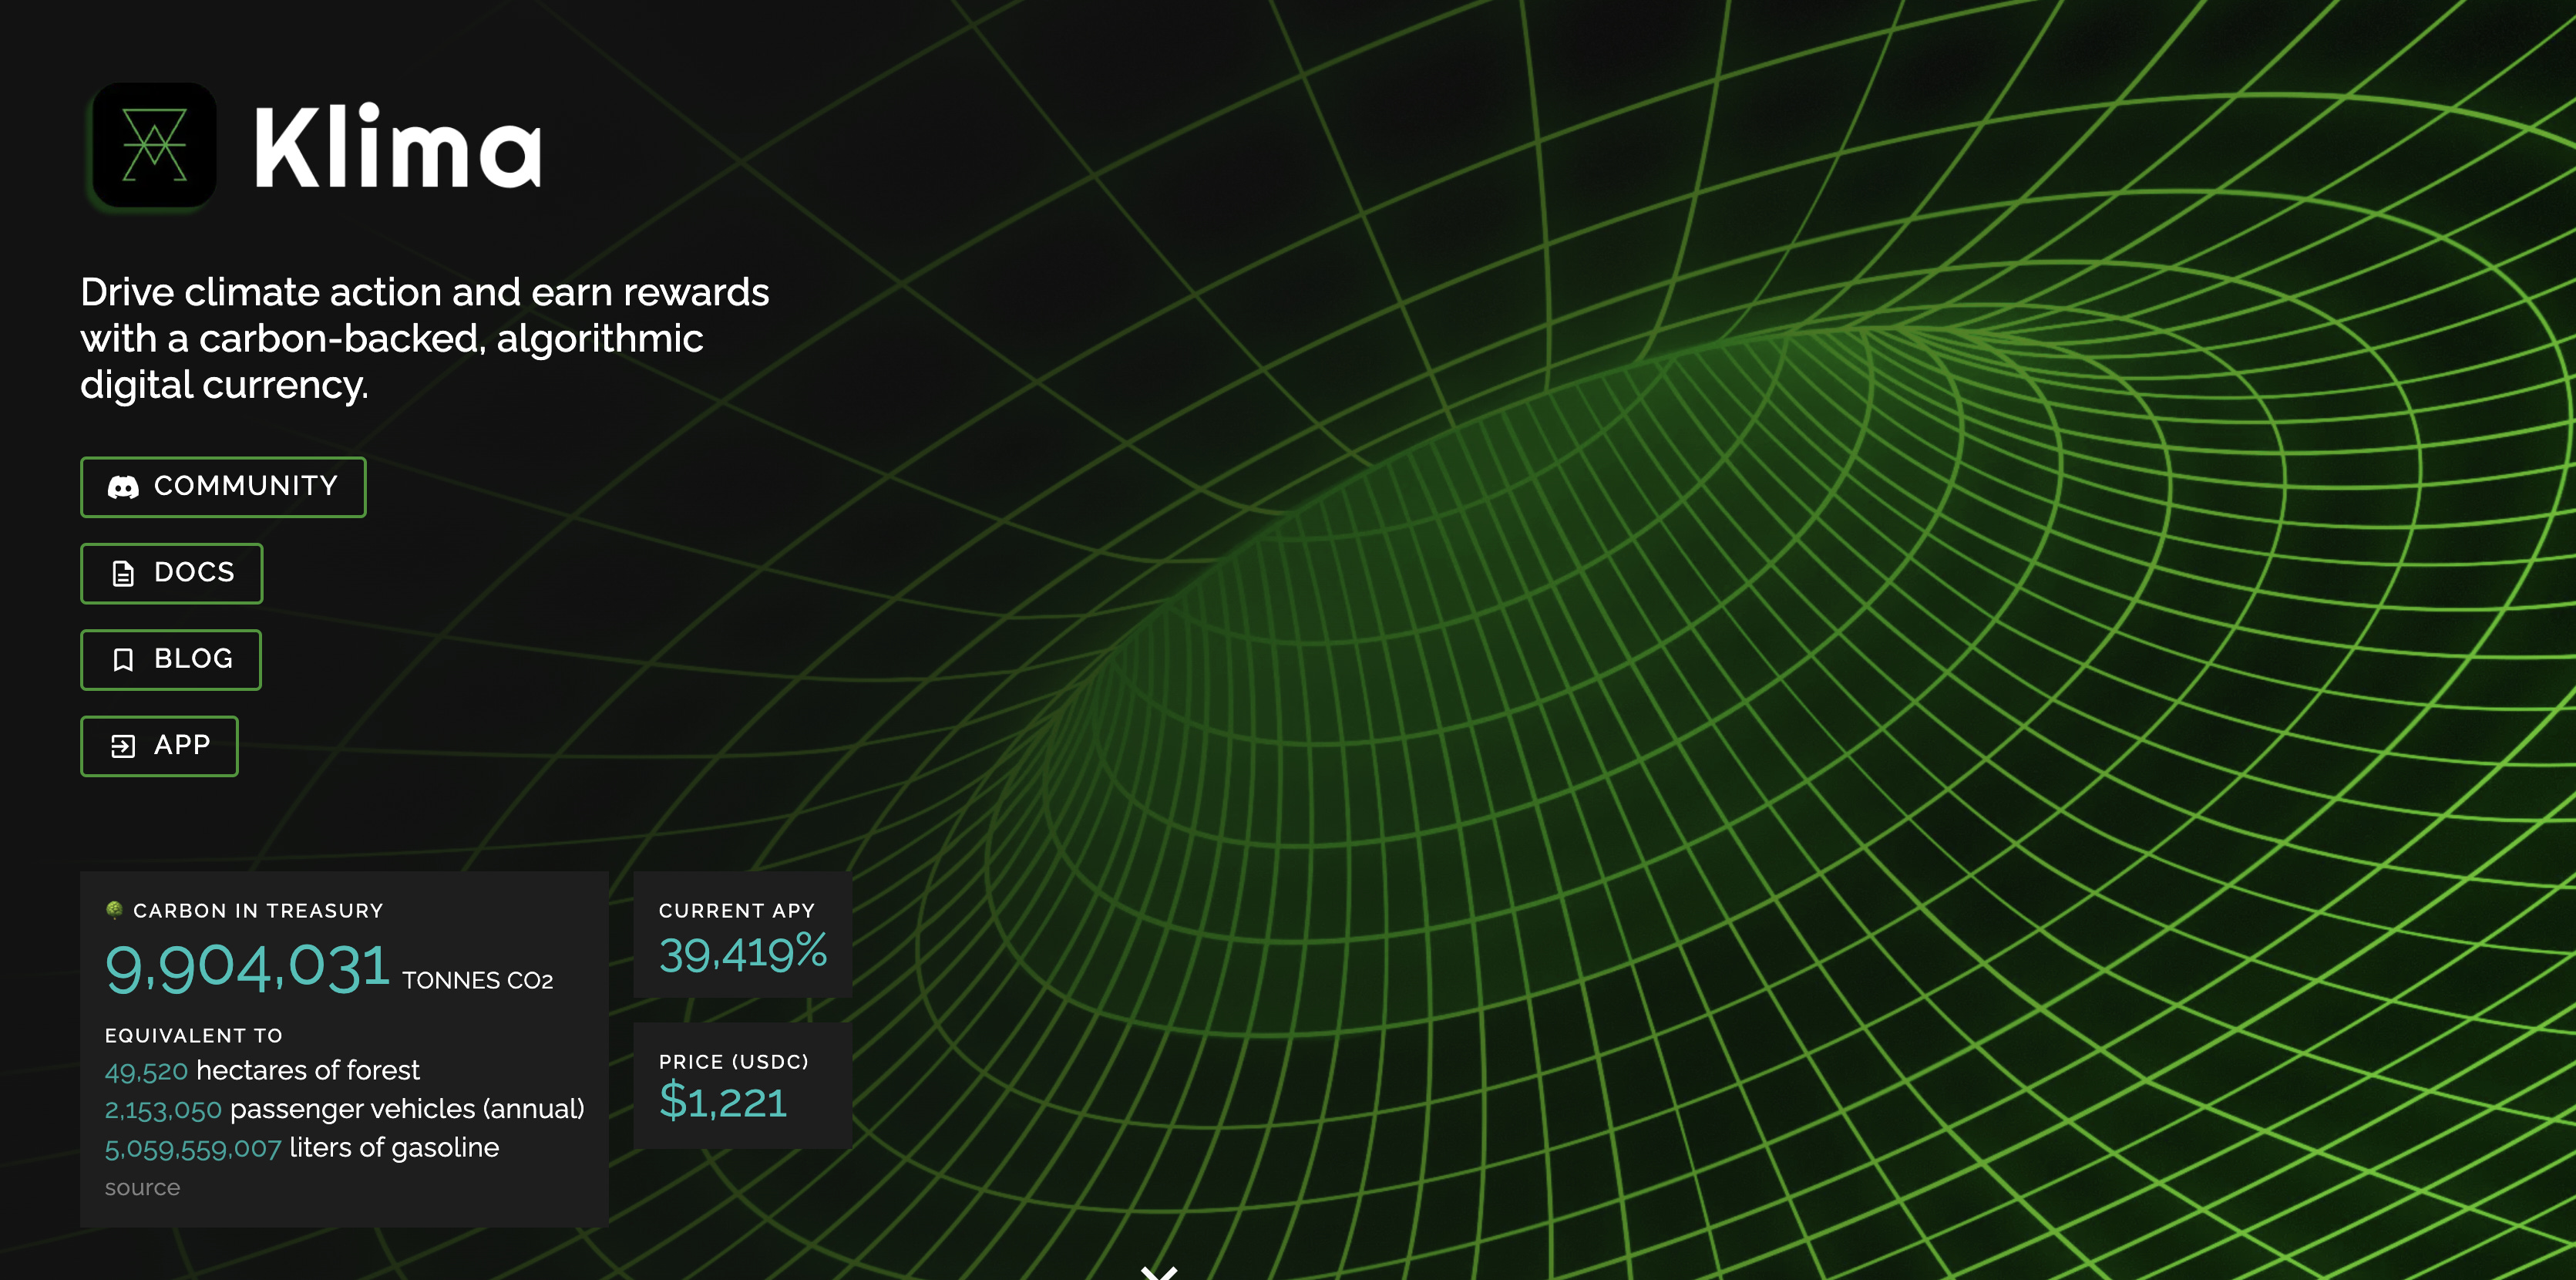Follow the source link in treasury card
This screenshot has width=2576, height=1280.
[x=142, y=1187]
